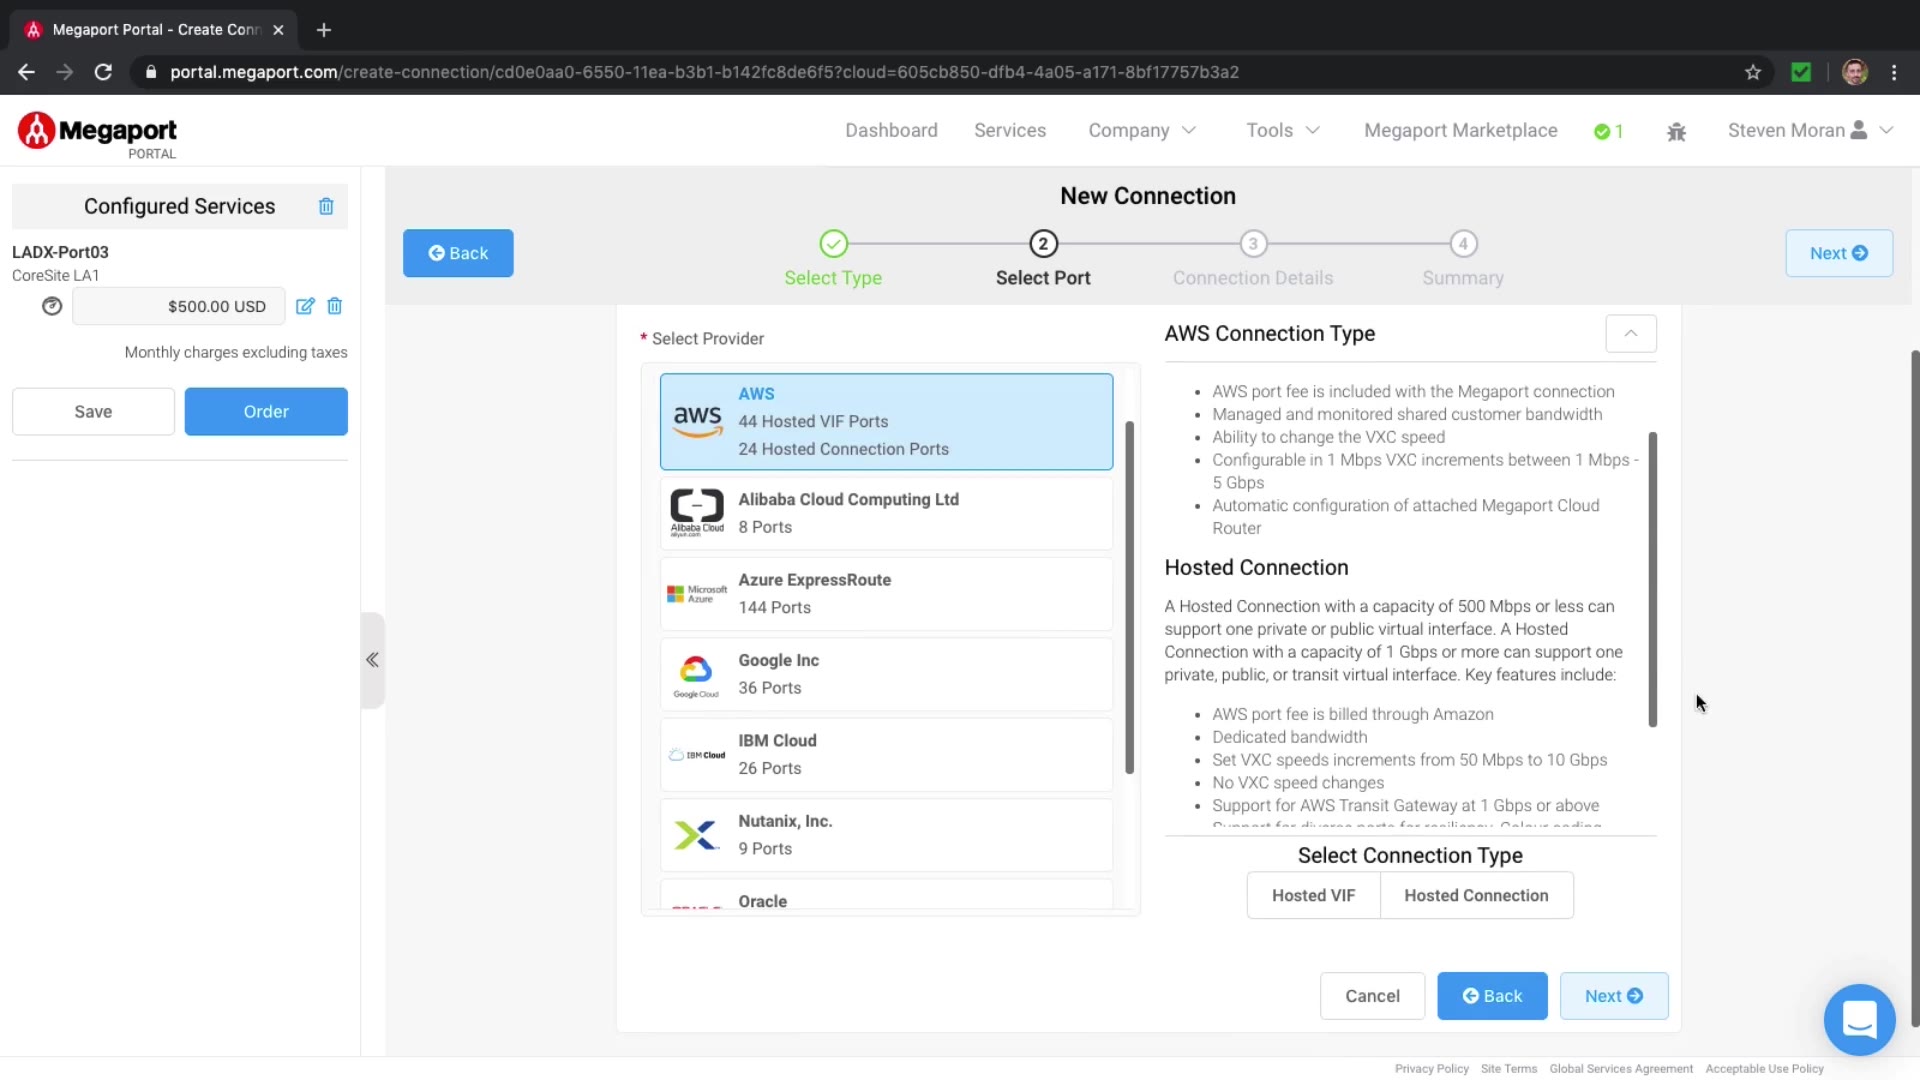Open the chat support bubble
The width and height of the screenshot is (1920, 1080).
(x=1859, y=1020)
